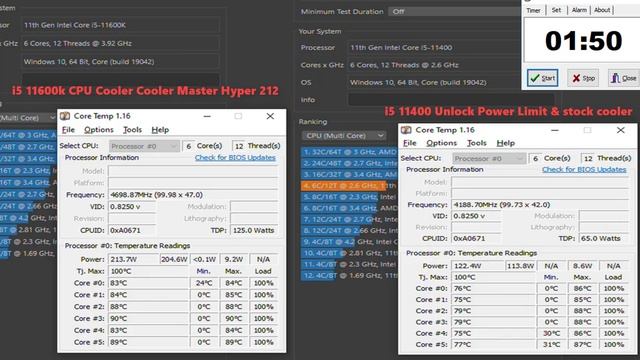
Task: Select ranking row 2. 24C/48T @ 2.7 GHz
Action: click(x=349, y=163)
